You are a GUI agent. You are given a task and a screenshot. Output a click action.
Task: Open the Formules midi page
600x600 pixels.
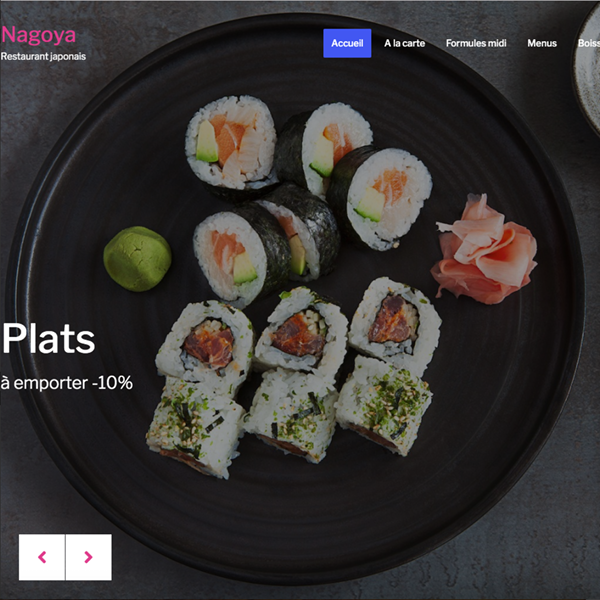tap(476, 43)
